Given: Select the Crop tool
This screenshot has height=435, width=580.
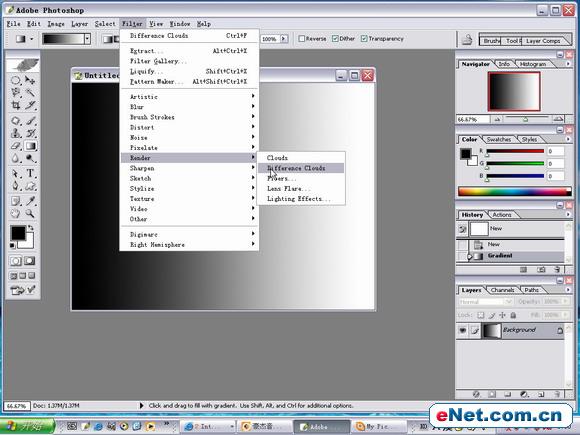Looking at the screenshot, I should point(16,105).
